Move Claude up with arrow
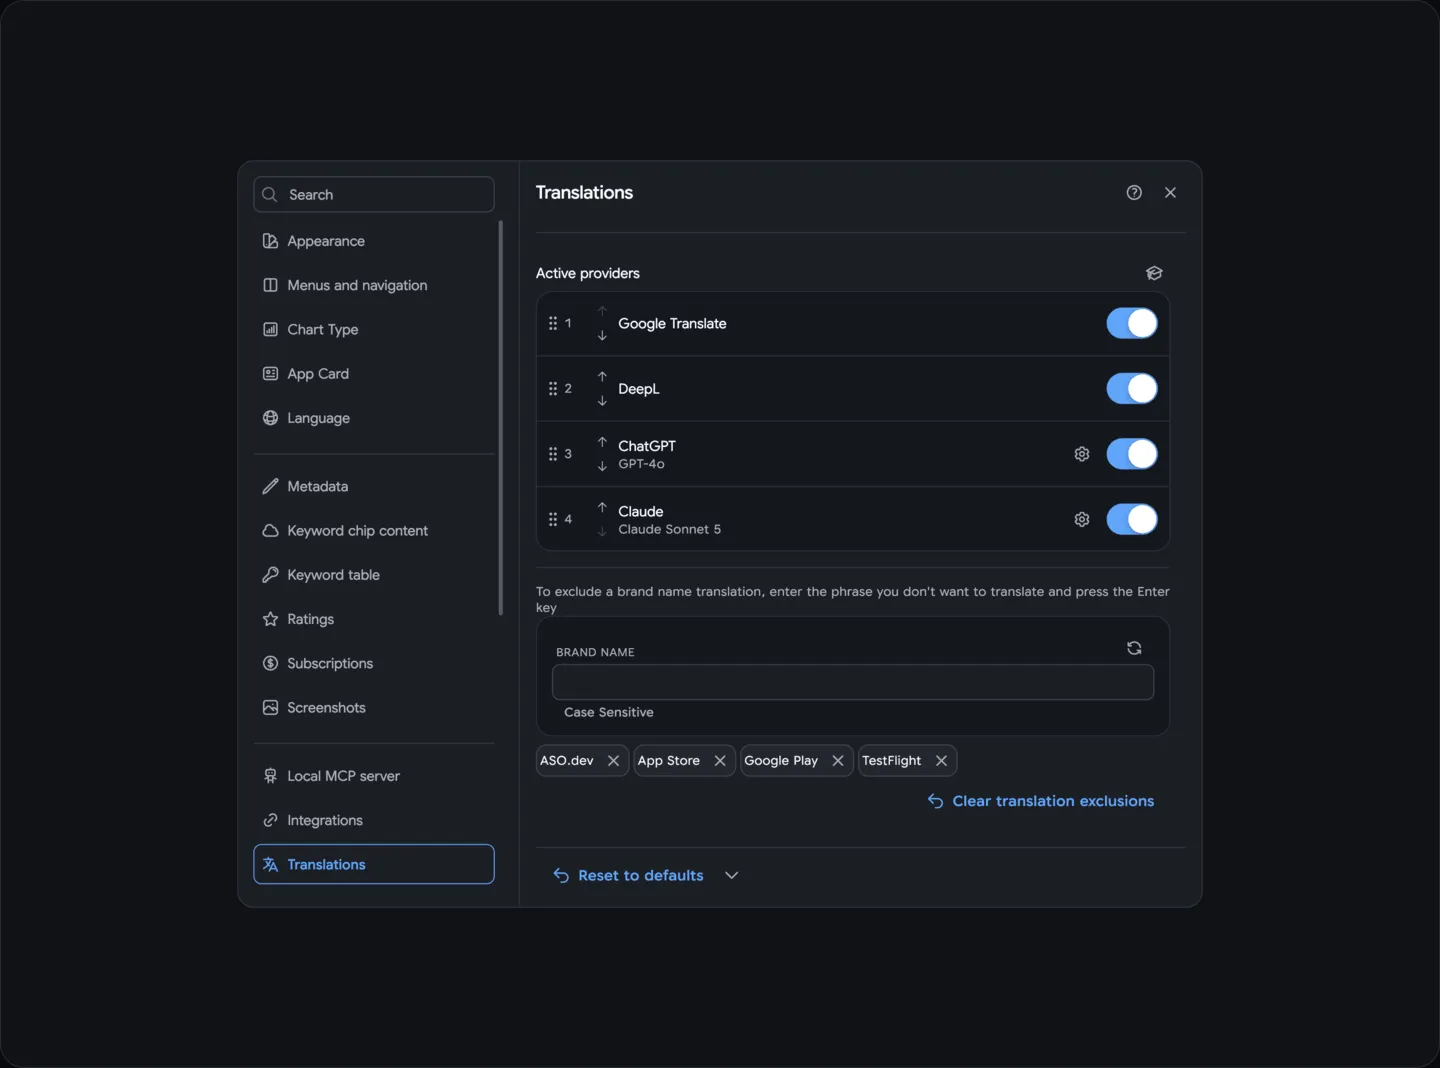 coord(602,507)
